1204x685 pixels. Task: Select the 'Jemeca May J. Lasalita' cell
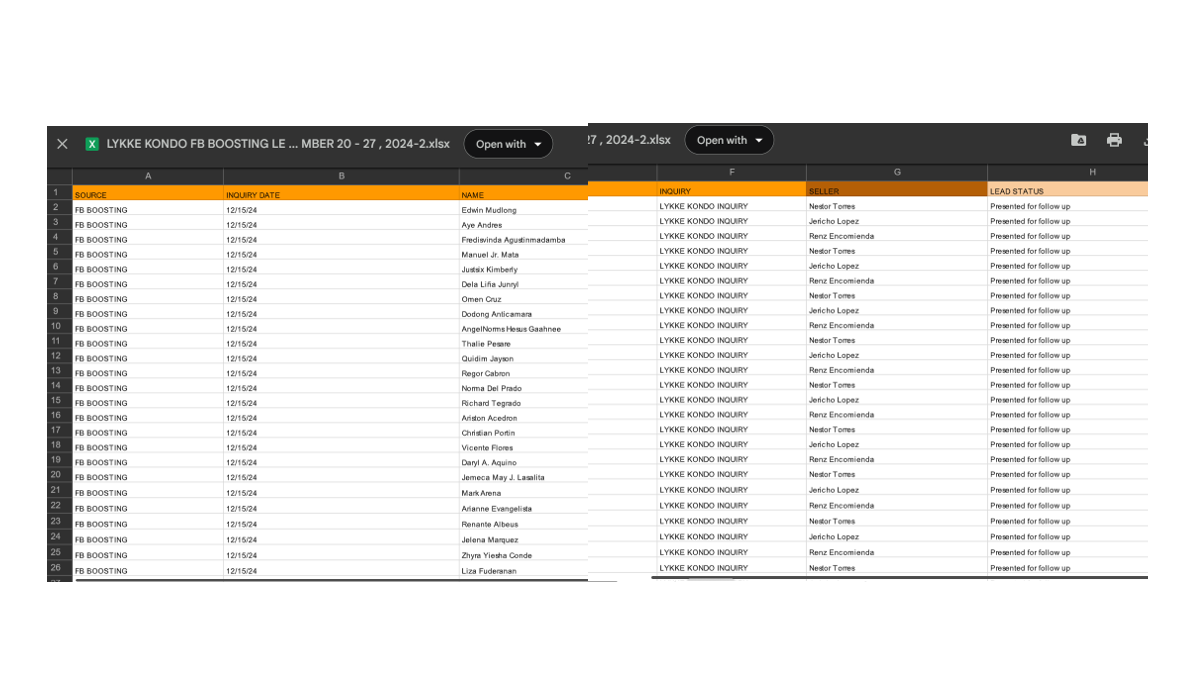(523, 477)
